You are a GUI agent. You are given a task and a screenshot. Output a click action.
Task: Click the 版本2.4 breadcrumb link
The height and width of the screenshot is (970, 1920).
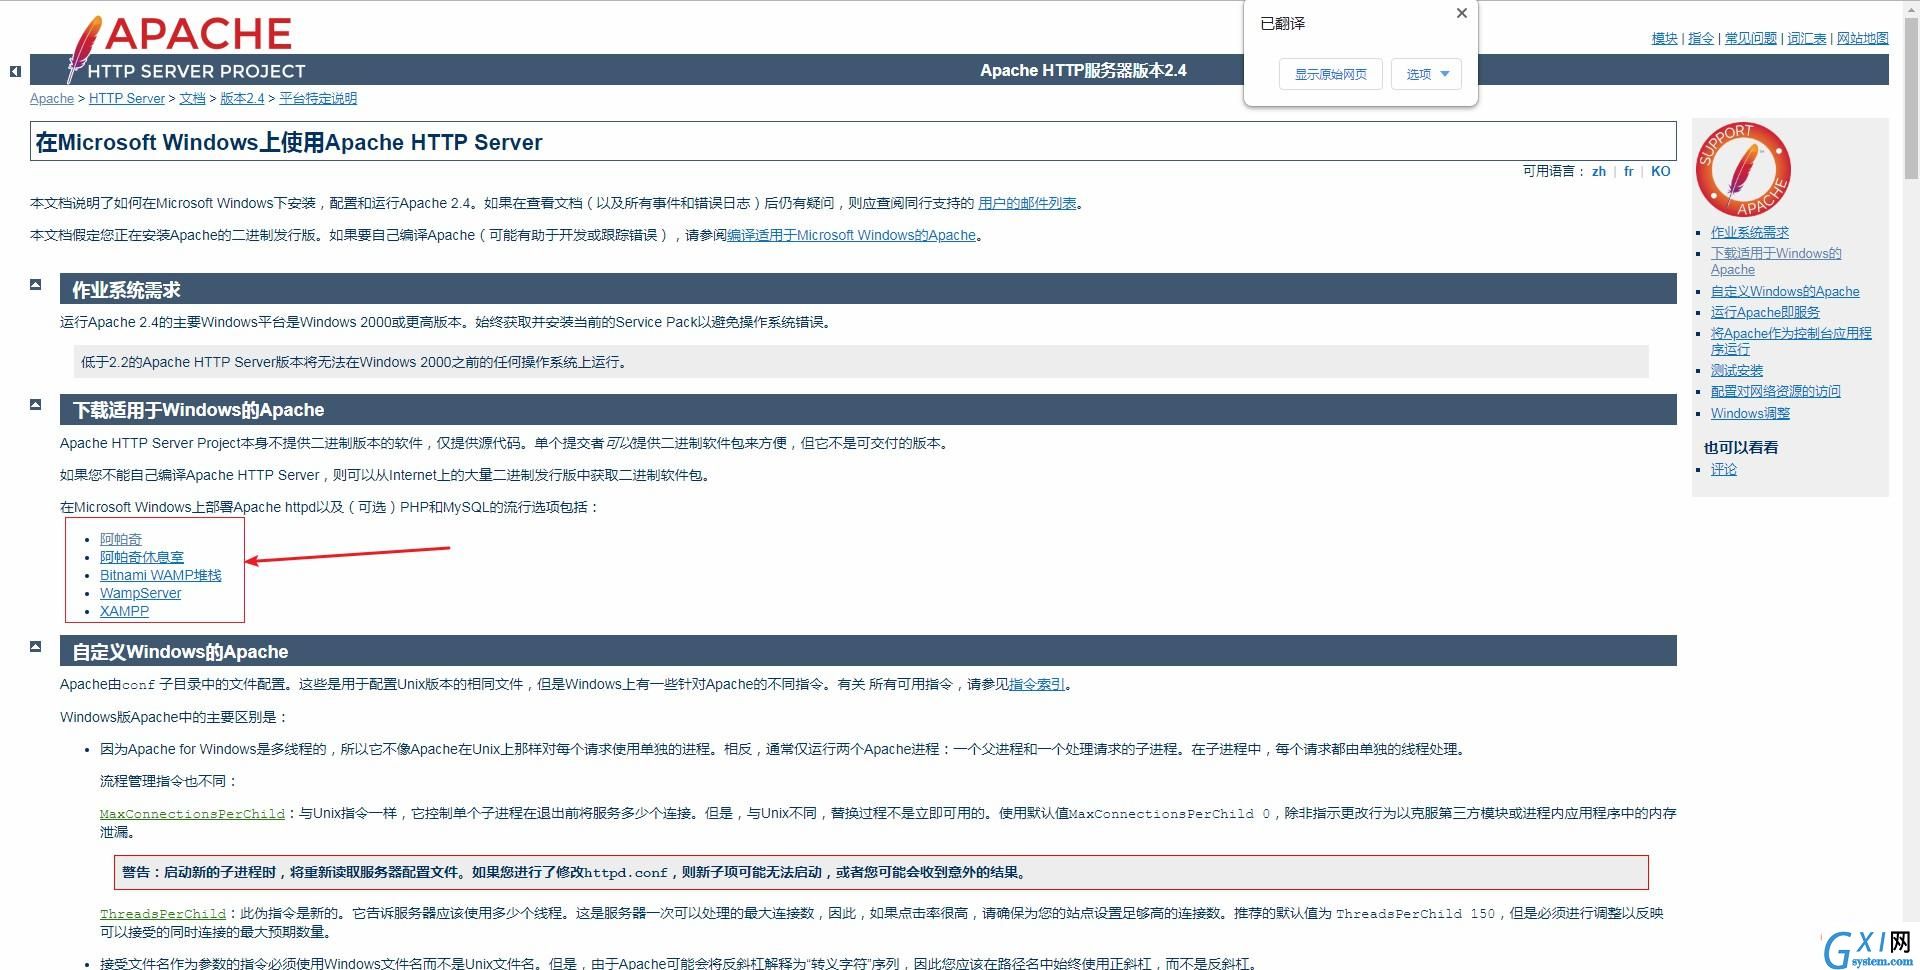[242, 98]
